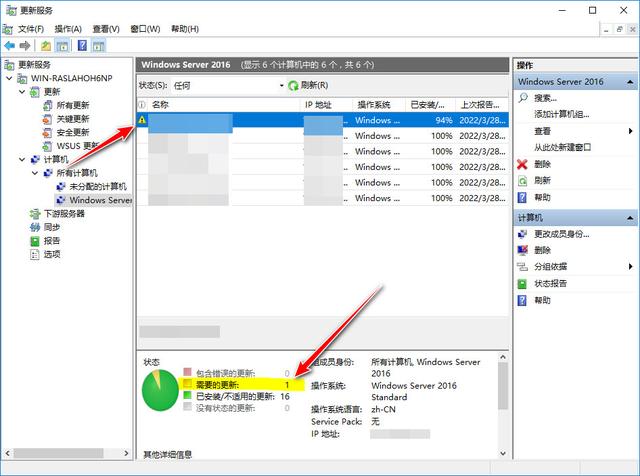Select the Windows Server computer group in the tree
Image resolution: width=640 pixels, height=476 pixels.
point(100,200)
